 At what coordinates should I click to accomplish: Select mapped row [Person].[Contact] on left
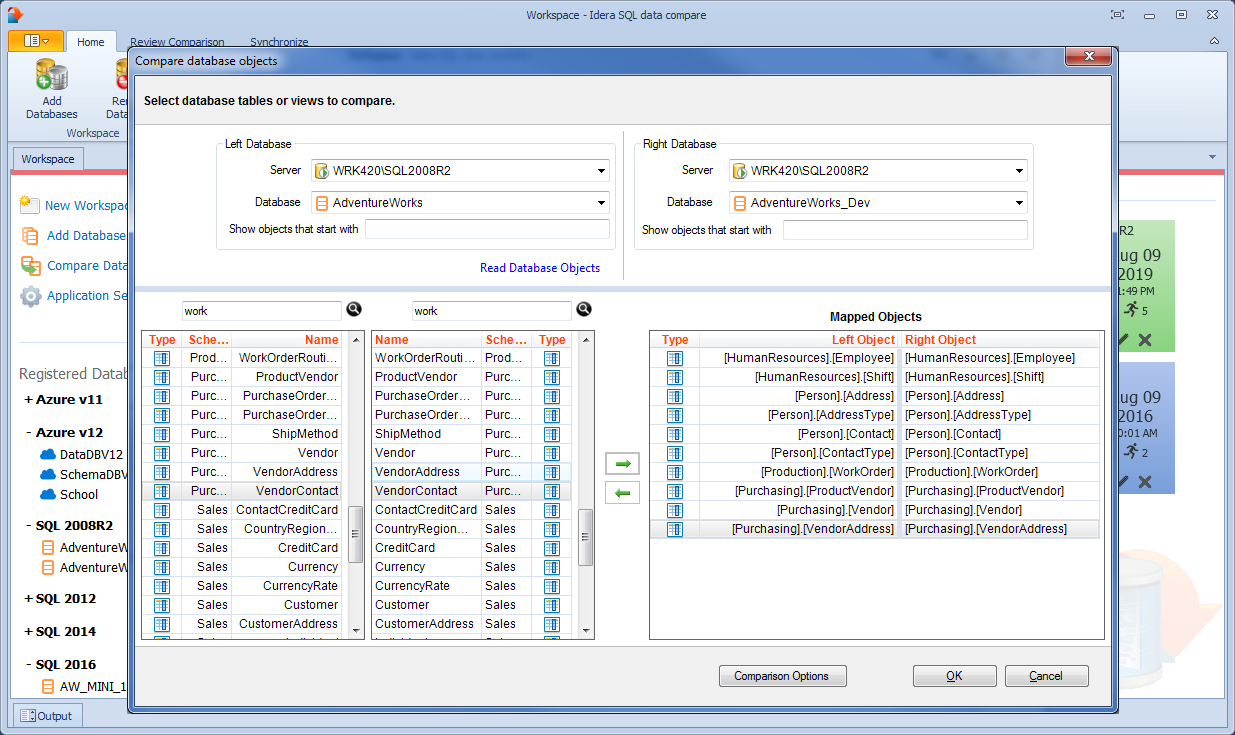pyautogui.click(x=845, y=434)
